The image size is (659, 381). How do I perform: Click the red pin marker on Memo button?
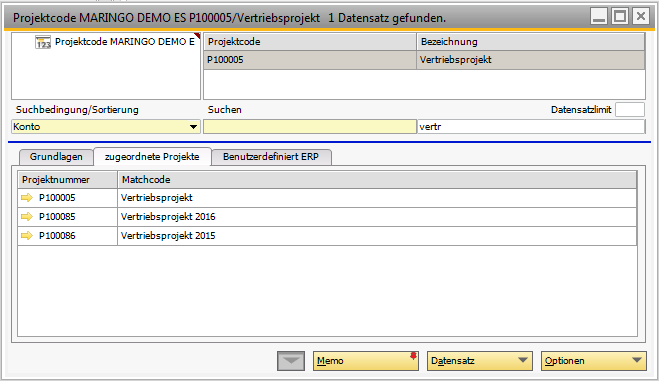point(414,356)
